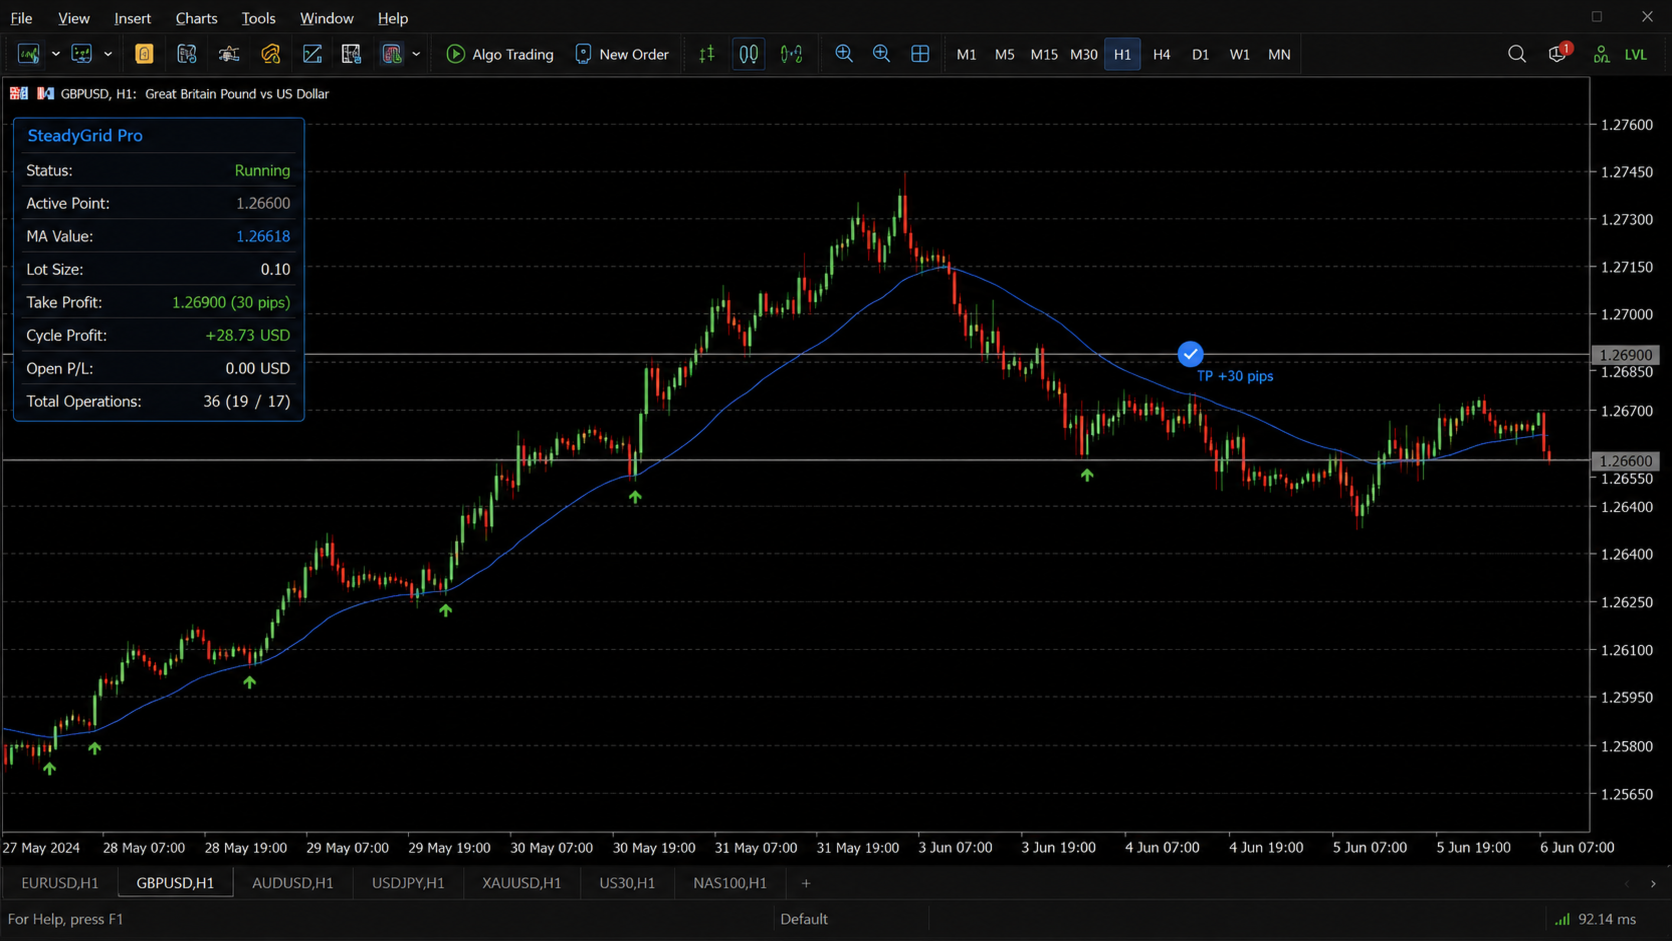This screenshot has height=941, width=1672.
Task: Switch to MN timeframe
Action: (1279, 54)
